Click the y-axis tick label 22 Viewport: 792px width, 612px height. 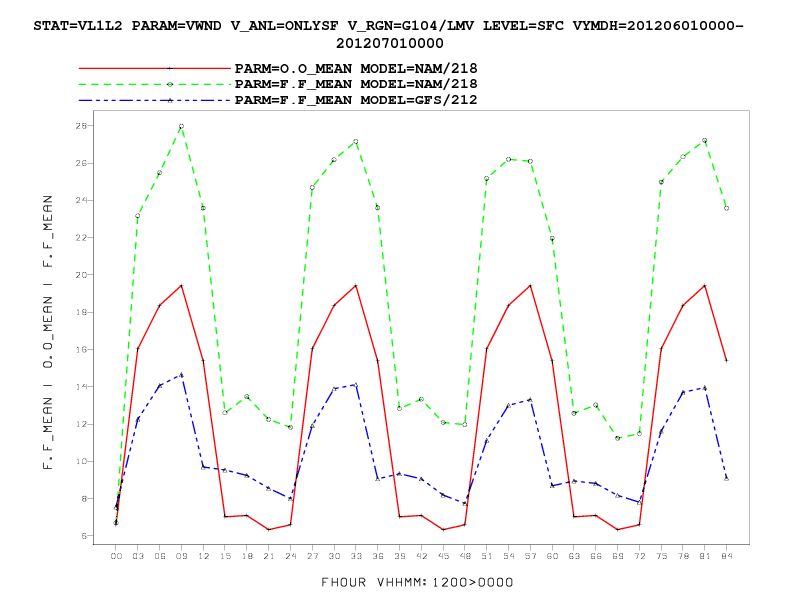(x=81, y=237)
